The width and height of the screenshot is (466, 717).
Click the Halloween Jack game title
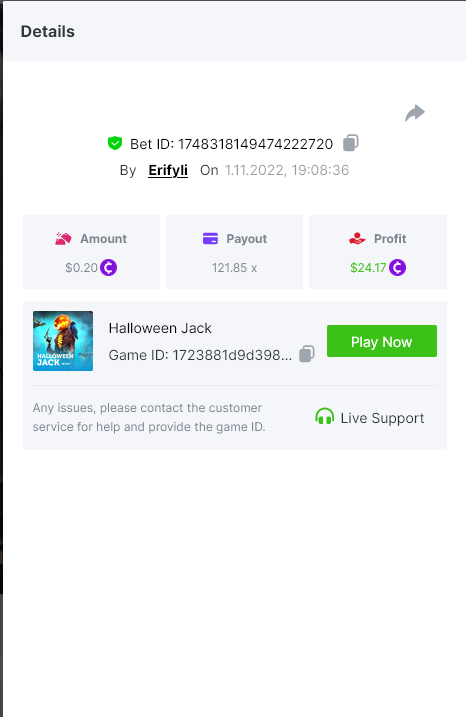(160, 328)
